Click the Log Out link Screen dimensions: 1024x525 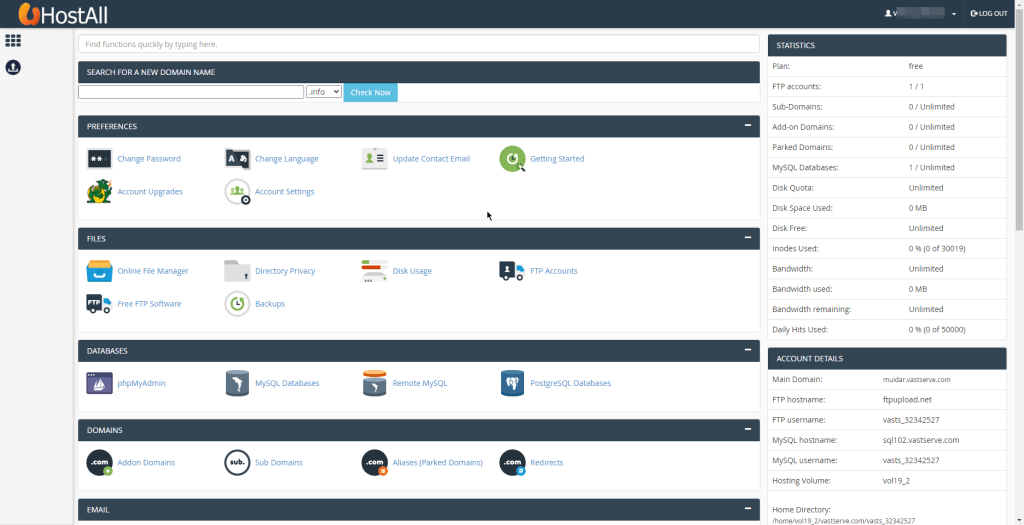988,14
